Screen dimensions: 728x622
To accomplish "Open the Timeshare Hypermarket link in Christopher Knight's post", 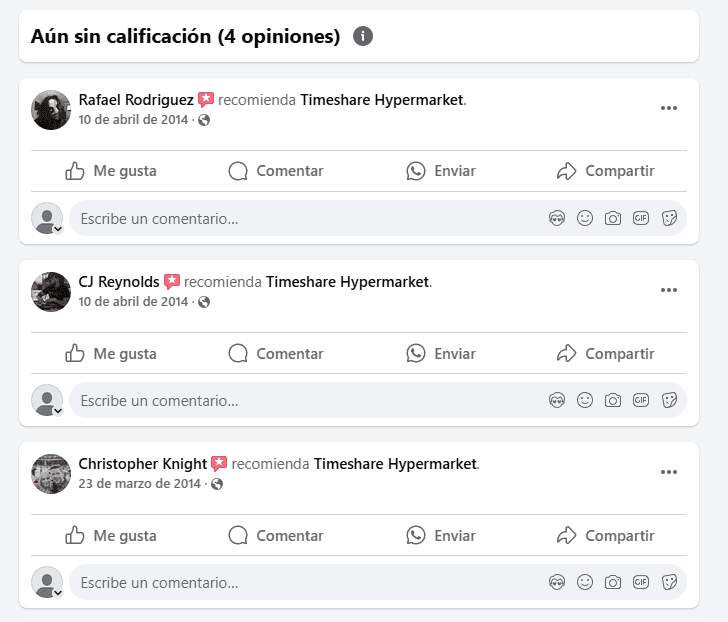I will coord(395,464).
